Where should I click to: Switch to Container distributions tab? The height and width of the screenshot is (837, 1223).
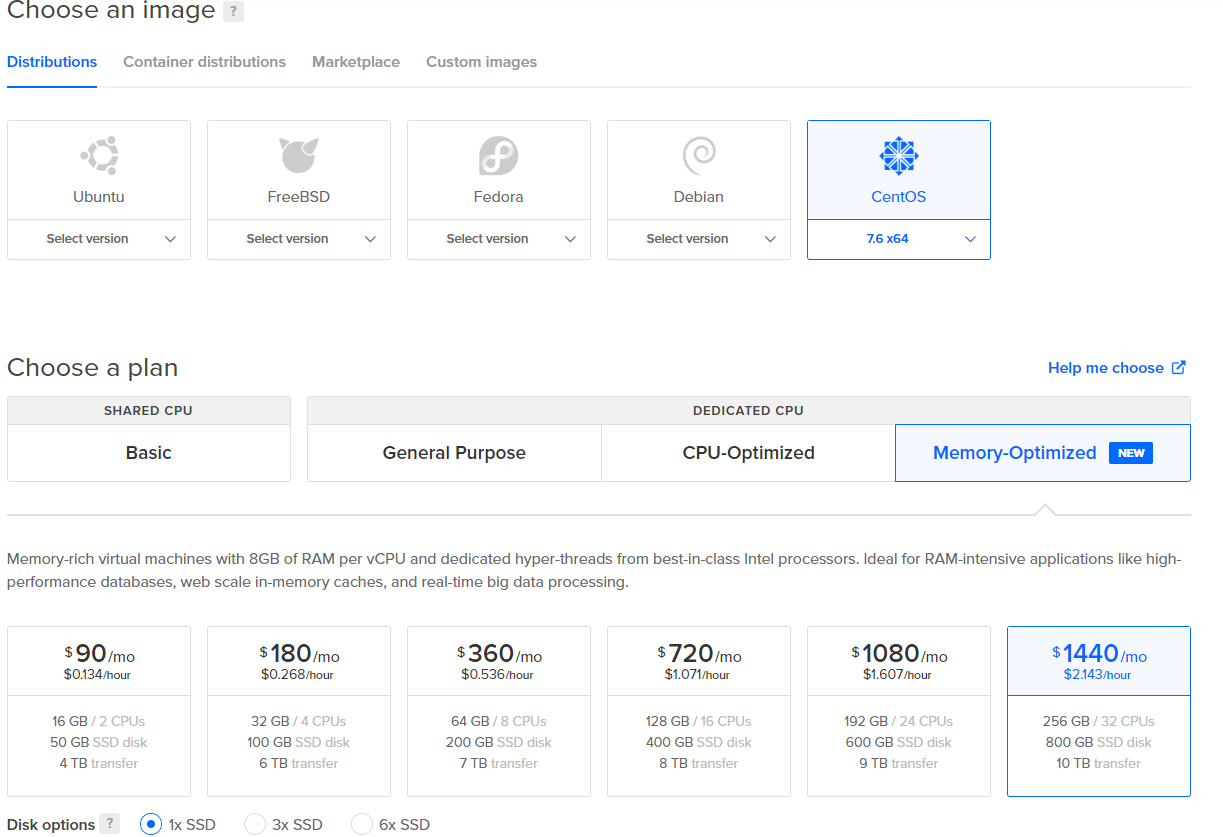[204, 62]
